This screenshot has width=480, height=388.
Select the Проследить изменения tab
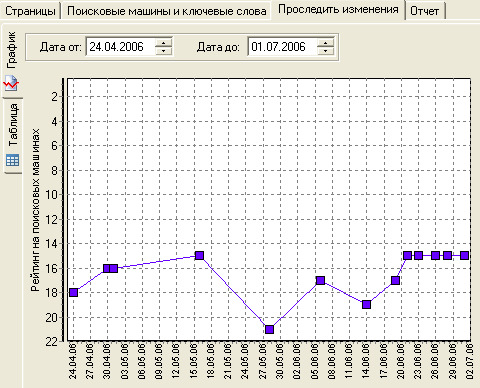click(x=338, y=10)
